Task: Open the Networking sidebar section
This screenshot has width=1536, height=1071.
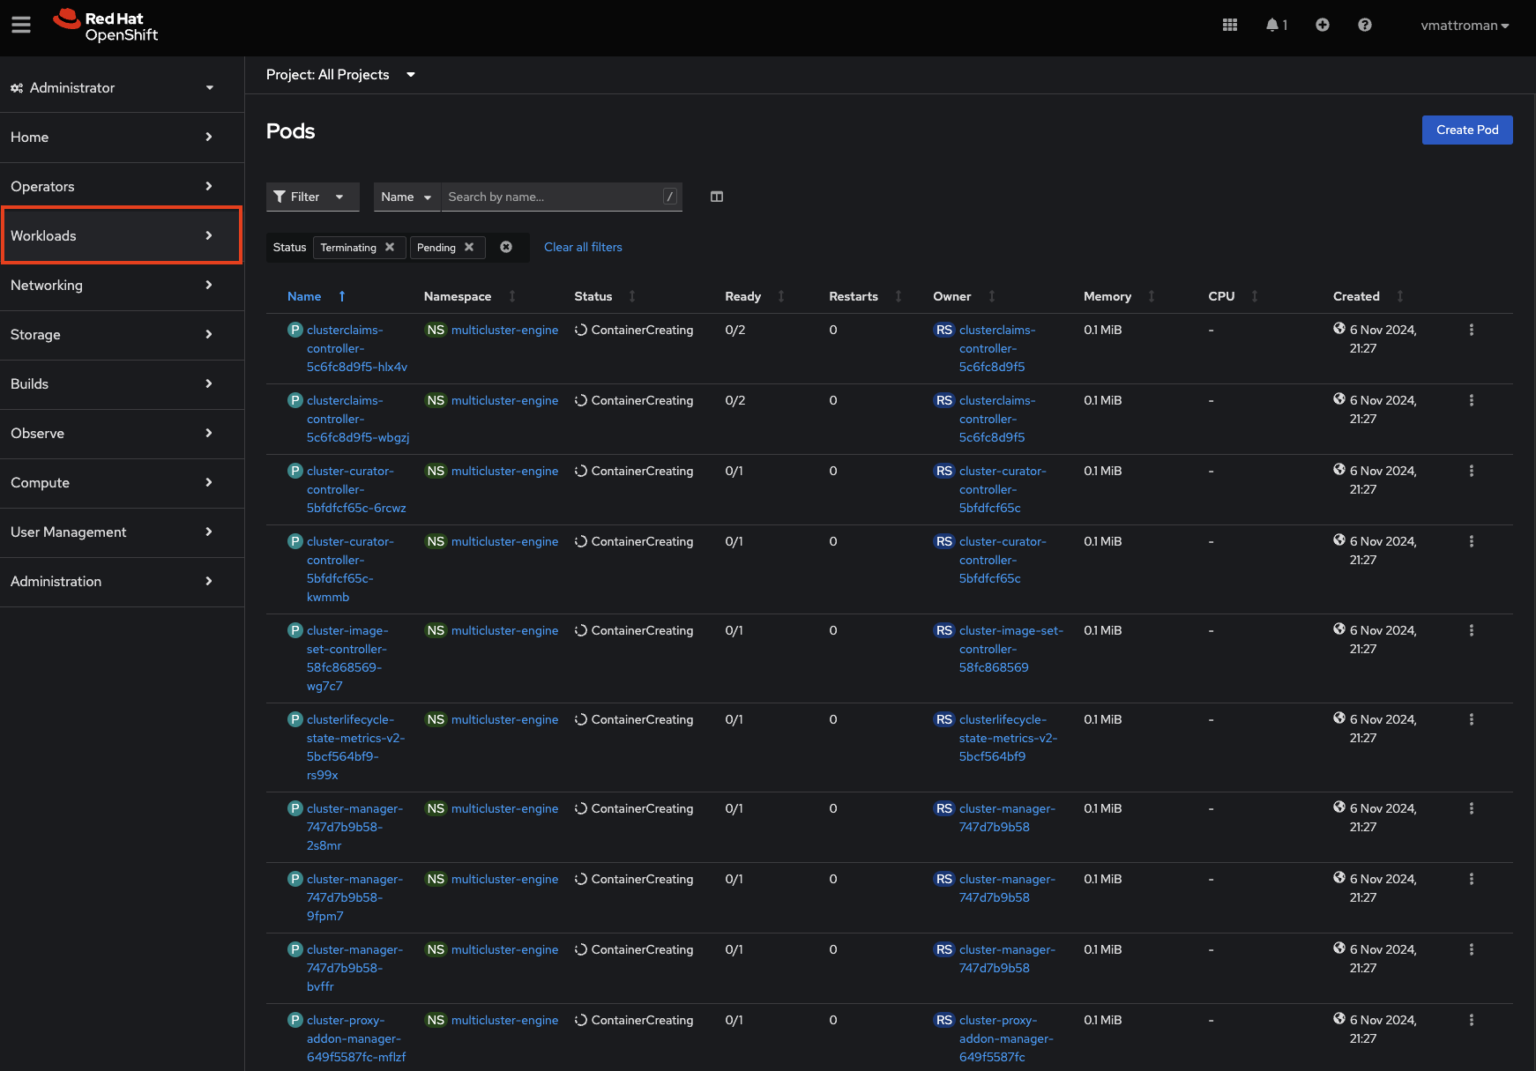Action: coord(121,285)
